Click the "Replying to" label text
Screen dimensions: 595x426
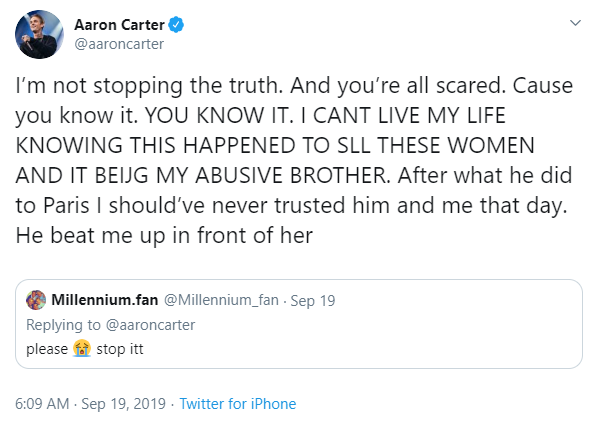(63, 325)
